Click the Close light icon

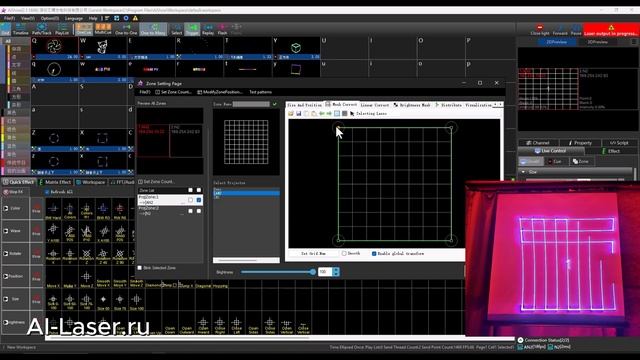click(x=540, y=30)
